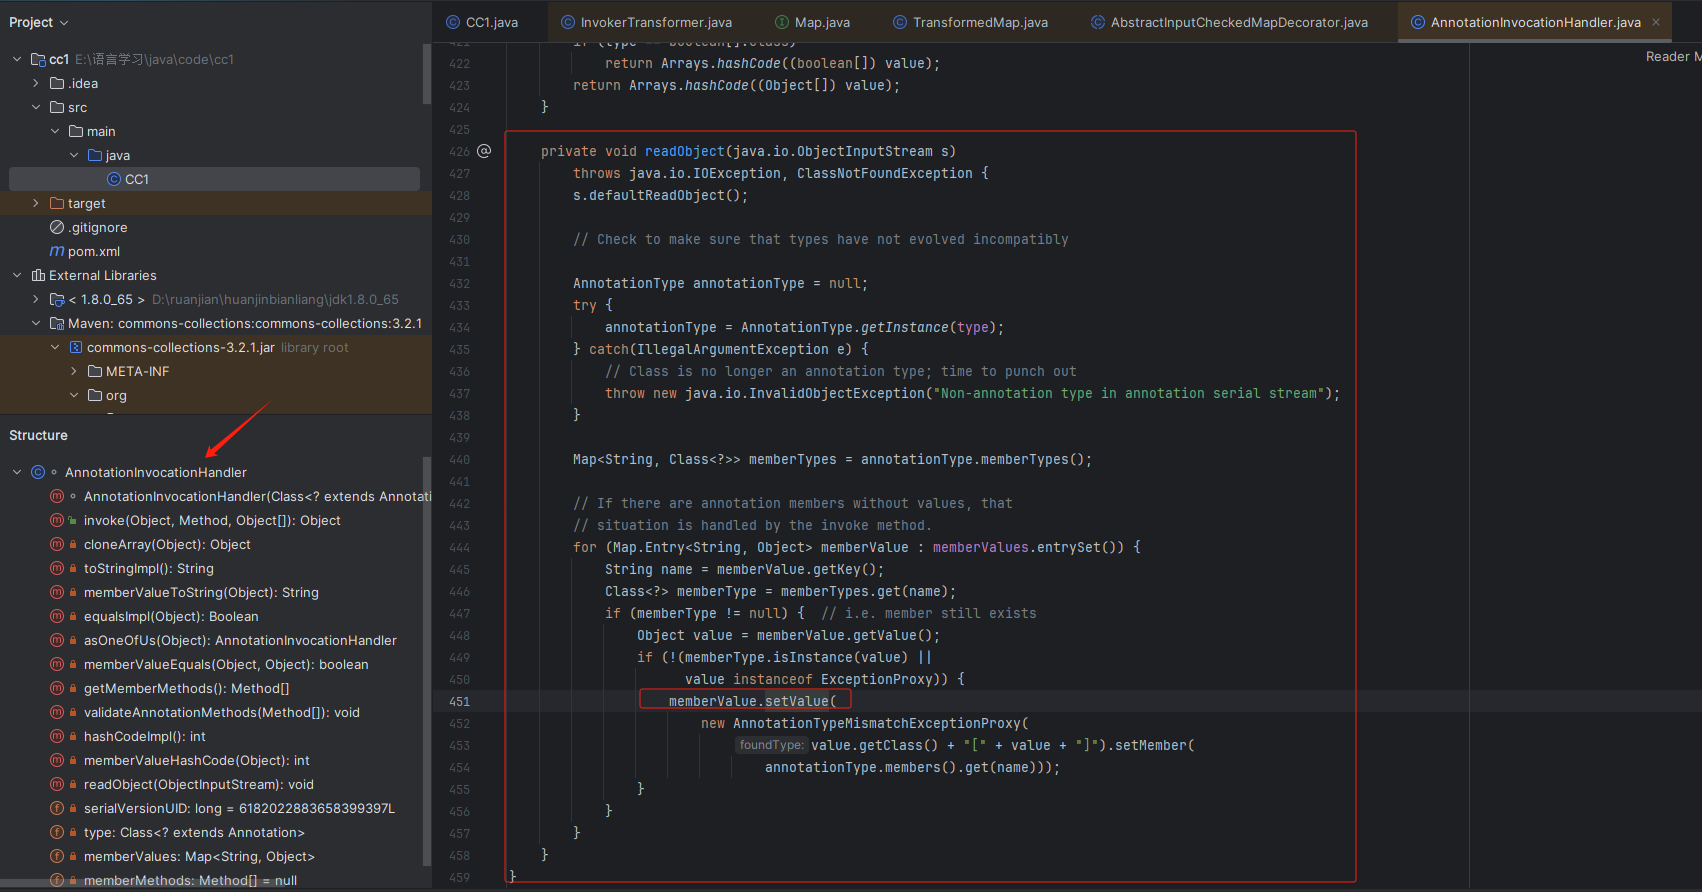
Task: Click the Structure panel title
Action: point(38,435)
